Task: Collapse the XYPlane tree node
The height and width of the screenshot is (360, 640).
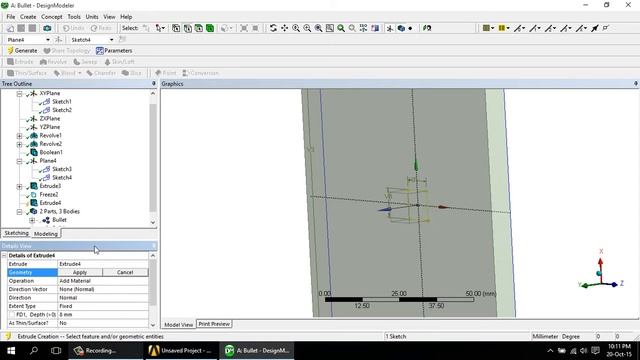Action: tap(19, 93)
